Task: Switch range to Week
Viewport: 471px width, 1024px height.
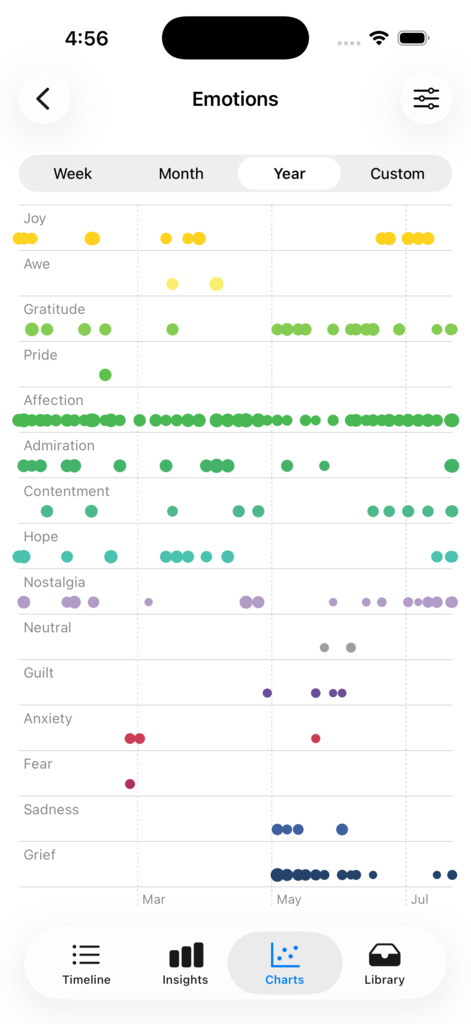Action: pyautogui.click(x=73, y=174)
